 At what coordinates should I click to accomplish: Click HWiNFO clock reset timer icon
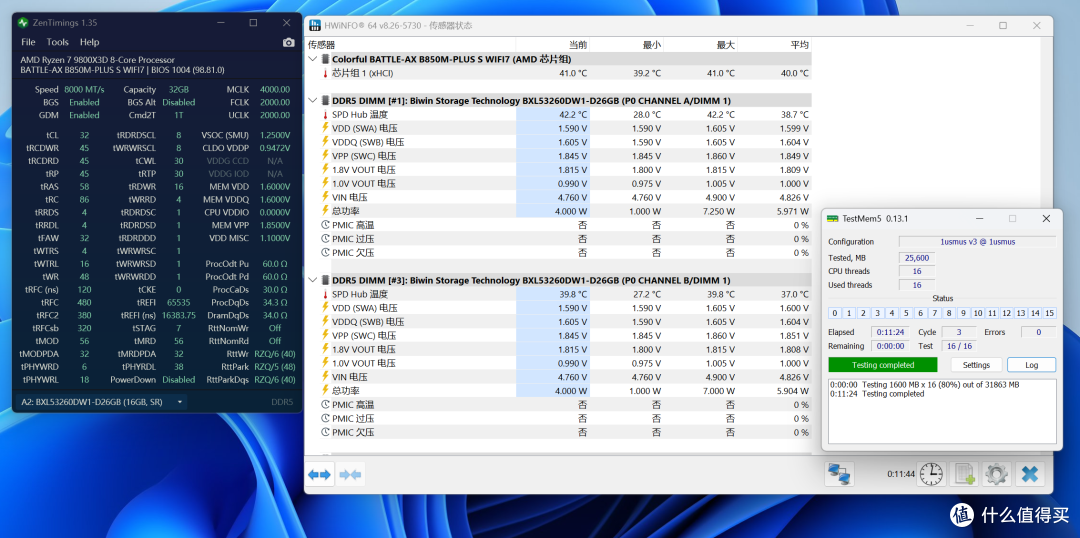931,474
